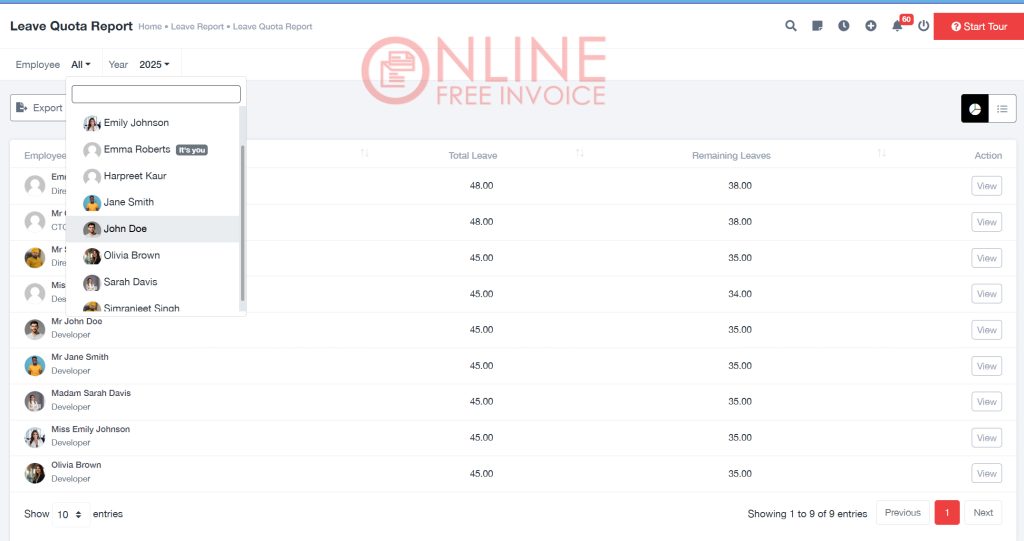Click Madam Sarah Davis name in table
The height and width of the screenshot is (541, 1024).
point(91,393)
